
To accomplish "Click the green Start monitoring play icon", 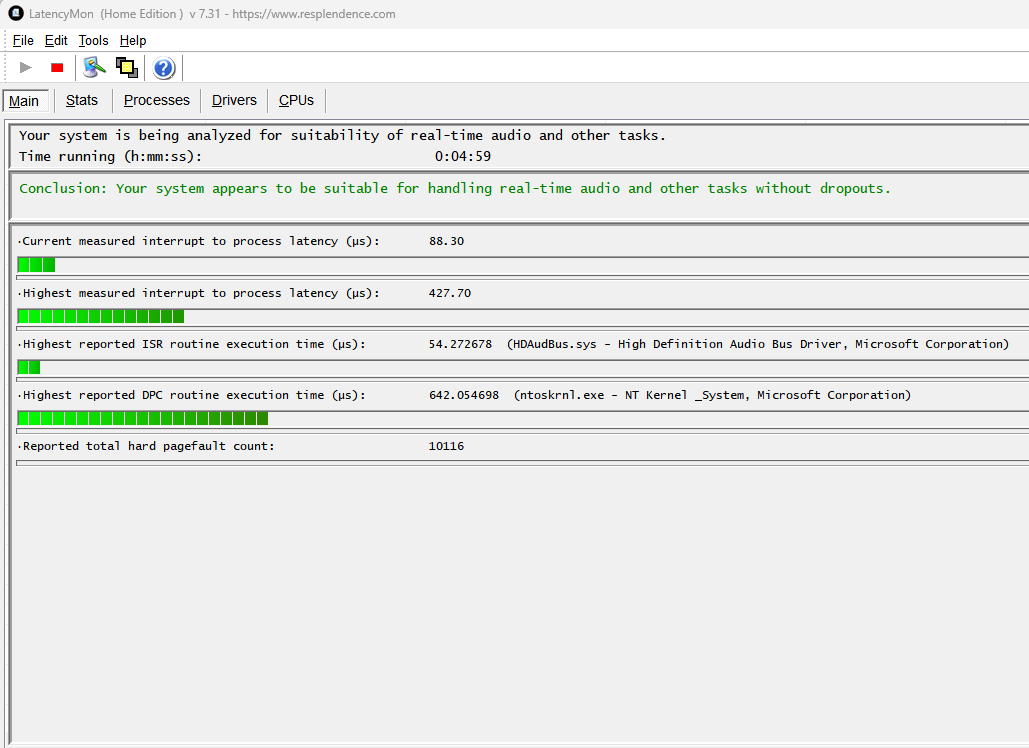I will pyautogui.click(x=26, y=68).
